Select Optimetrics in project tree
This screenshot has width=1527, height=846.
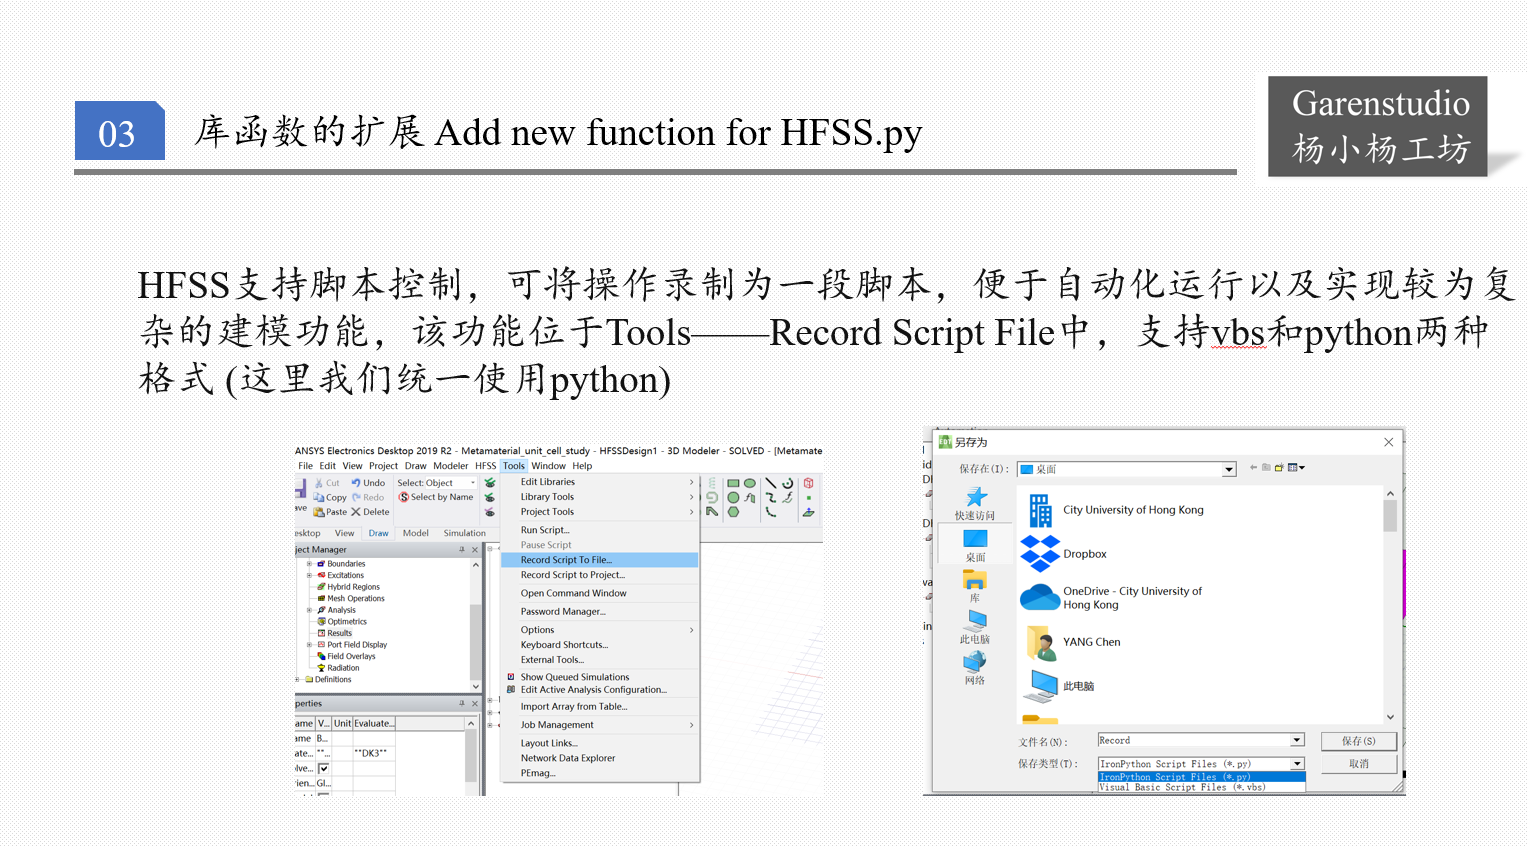pyautogui.click(x=342, y=622)
